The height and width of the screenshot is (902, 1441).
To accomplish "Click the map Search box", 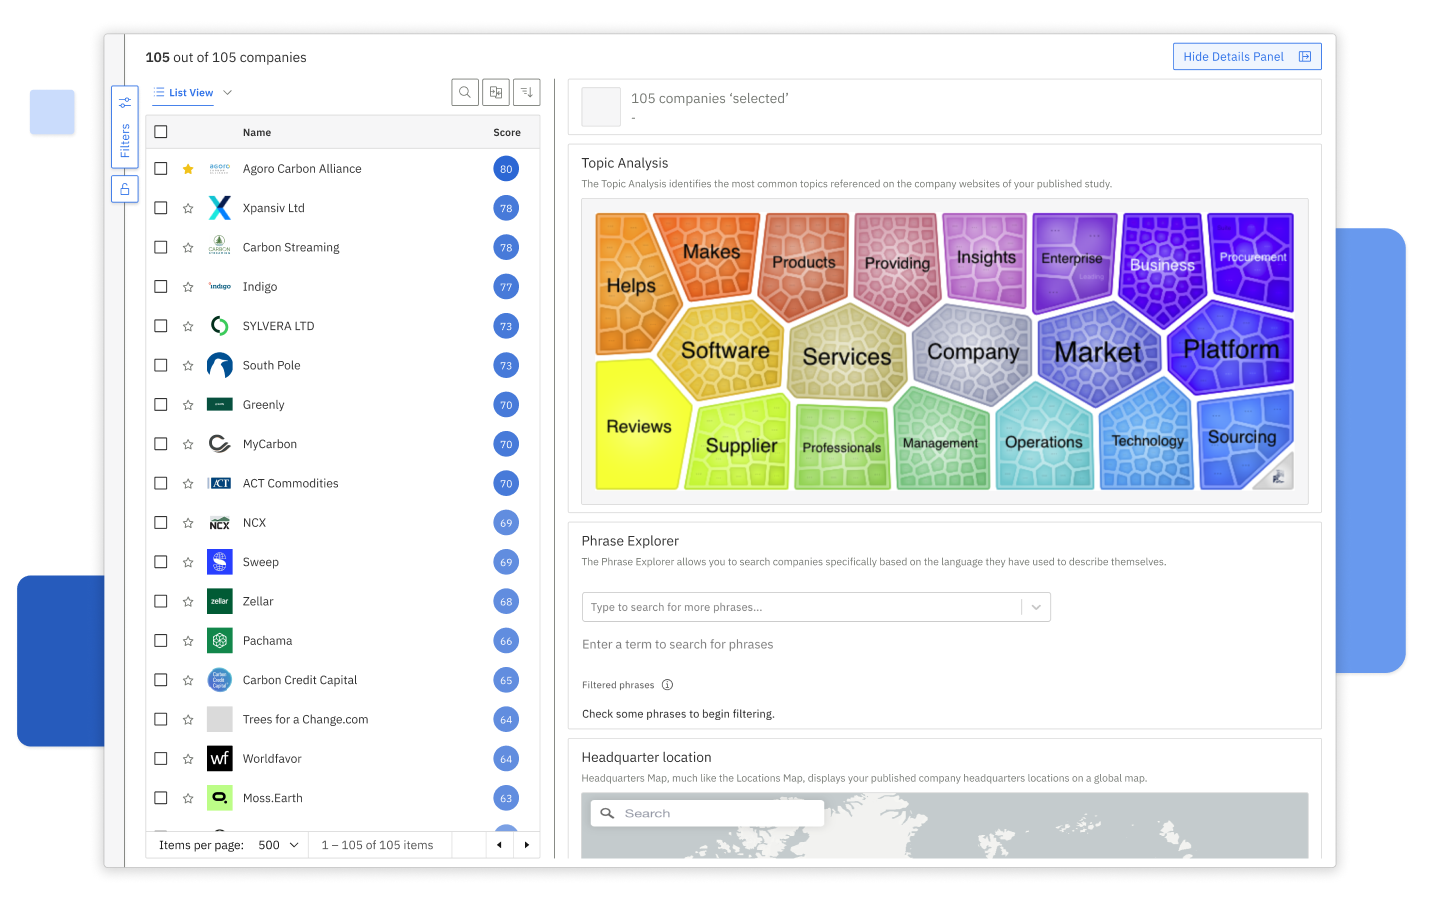I will pos(707,813).
